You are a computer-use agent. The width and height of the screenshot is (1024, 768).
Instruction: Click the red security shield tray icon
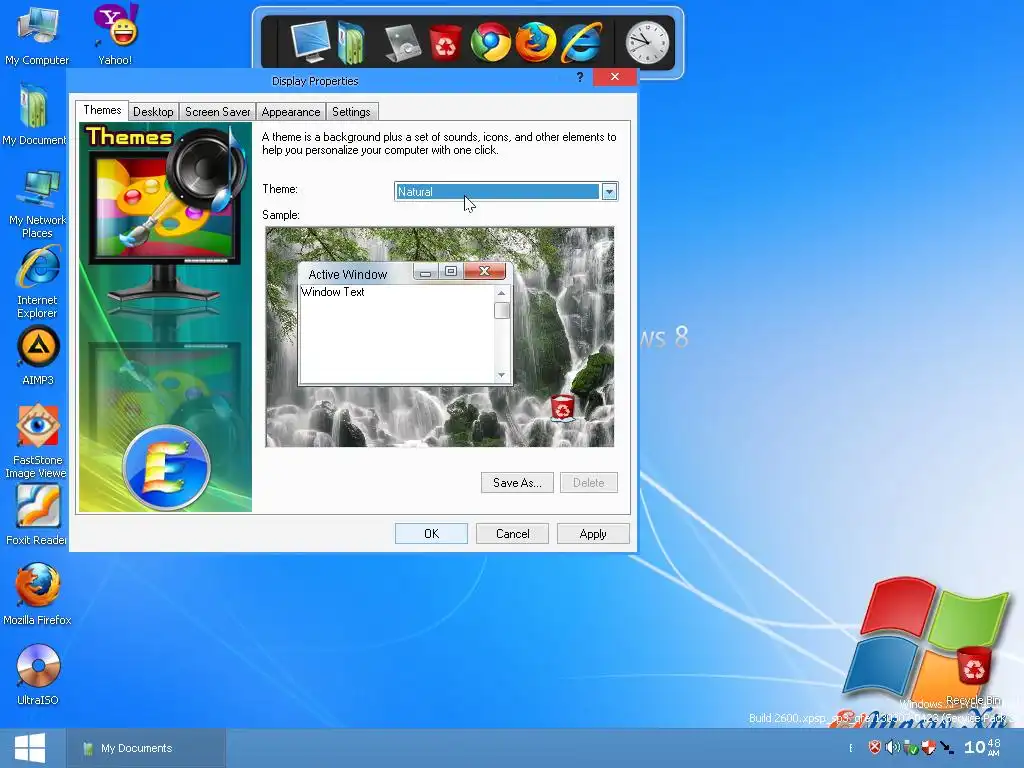874,747
